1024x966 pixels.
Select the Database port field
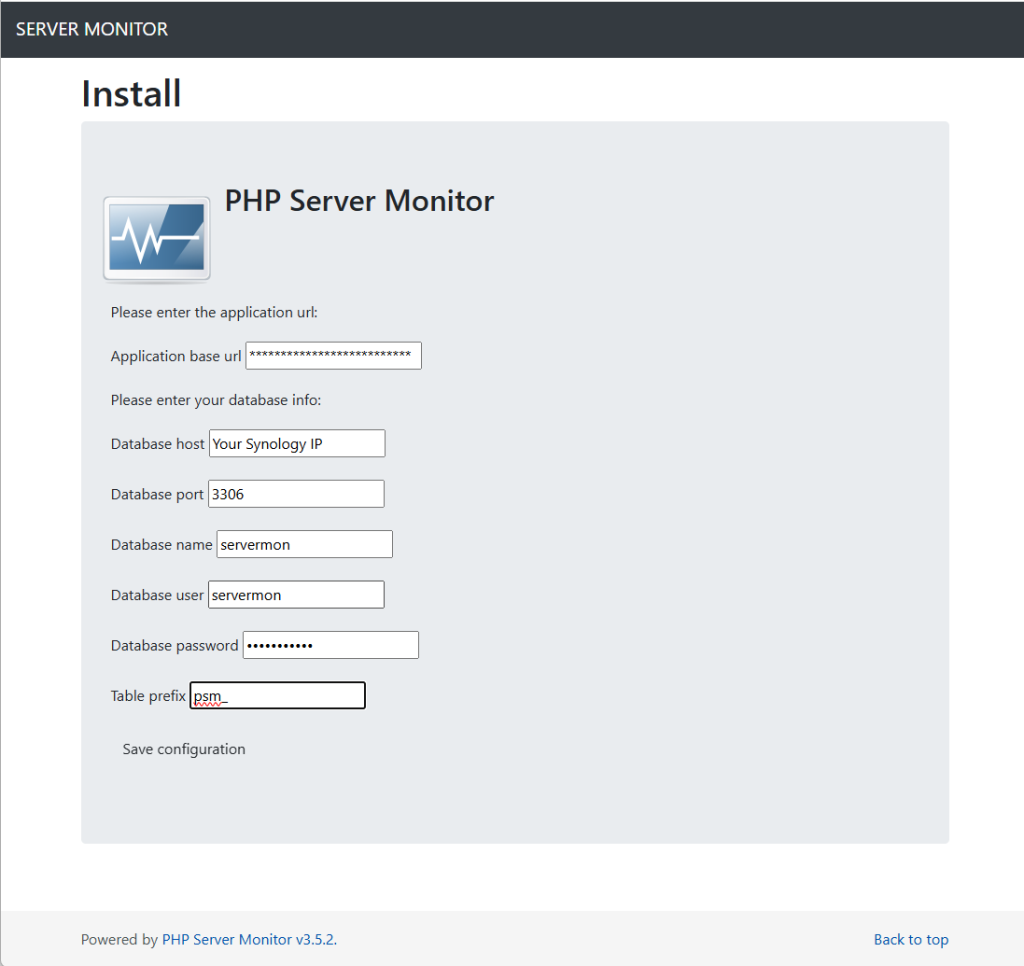tap(296, 494)
